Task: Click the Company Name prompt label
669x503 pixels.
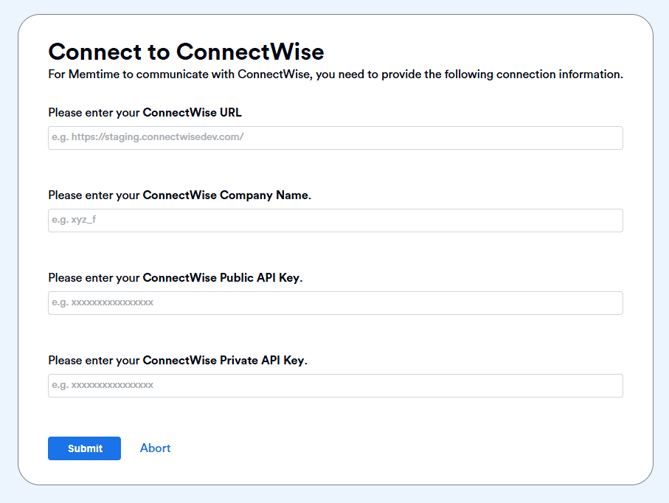Action: tap(179, 195)
